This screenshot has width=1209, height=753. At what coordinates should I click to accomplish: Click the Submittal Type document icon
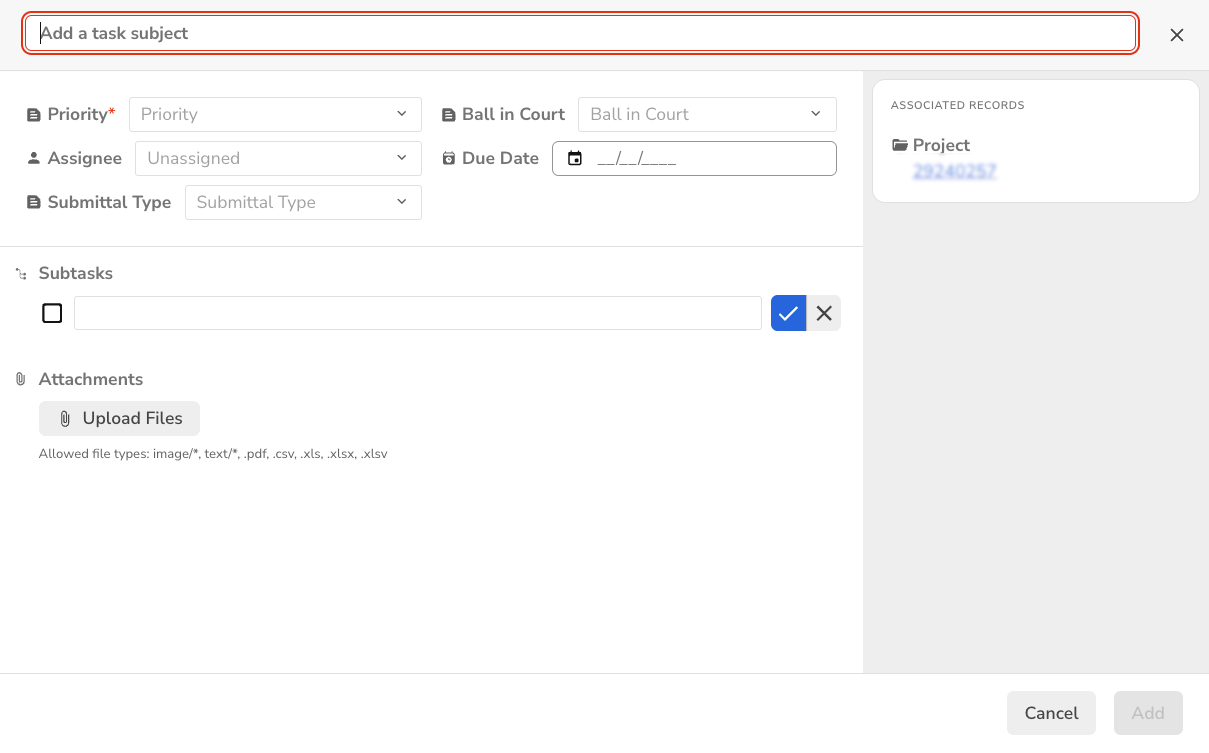tap(34, 202)
